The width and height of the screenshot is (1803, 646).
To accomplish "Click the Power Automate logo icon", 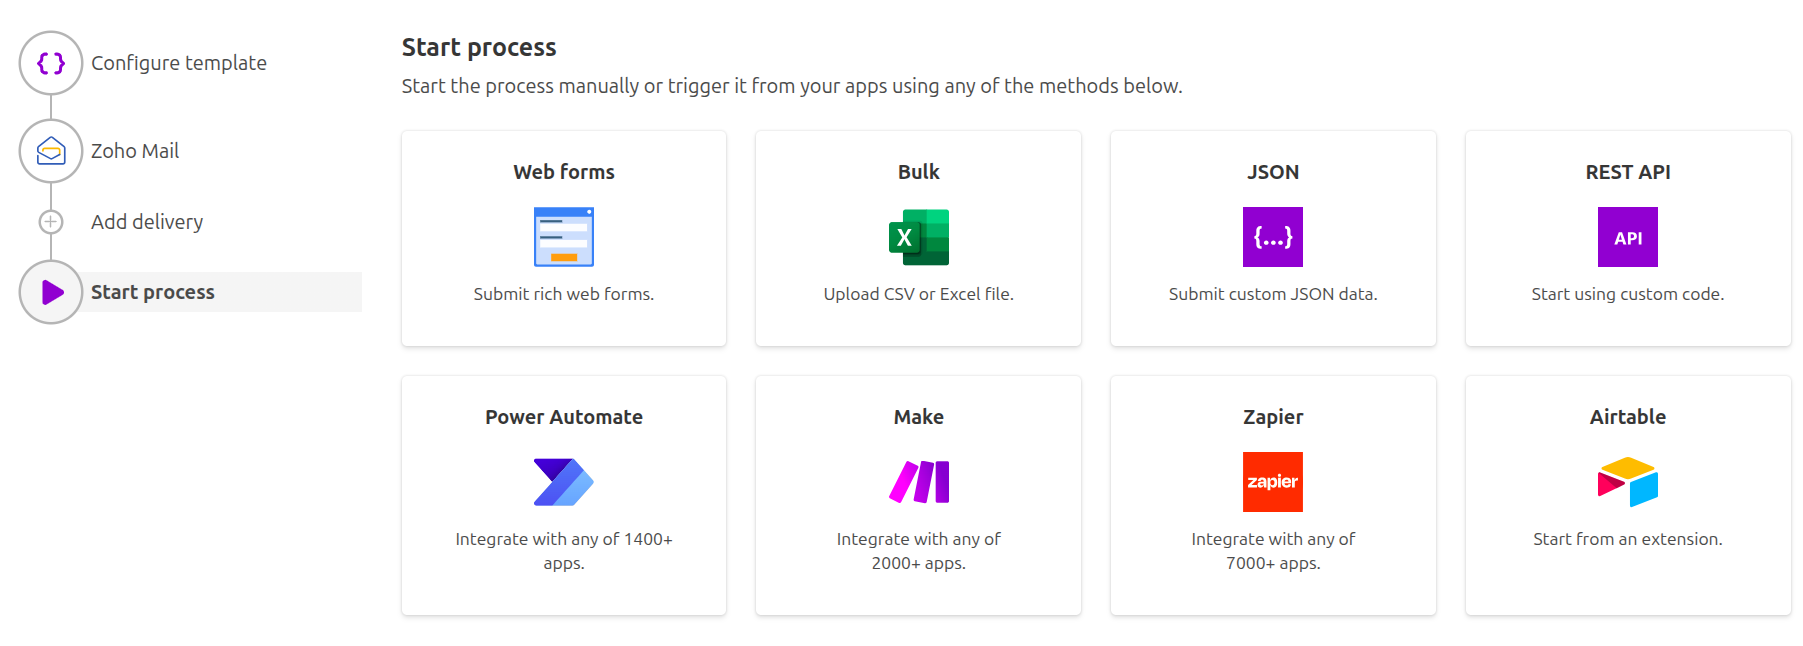I will click(x=563, y=482).
